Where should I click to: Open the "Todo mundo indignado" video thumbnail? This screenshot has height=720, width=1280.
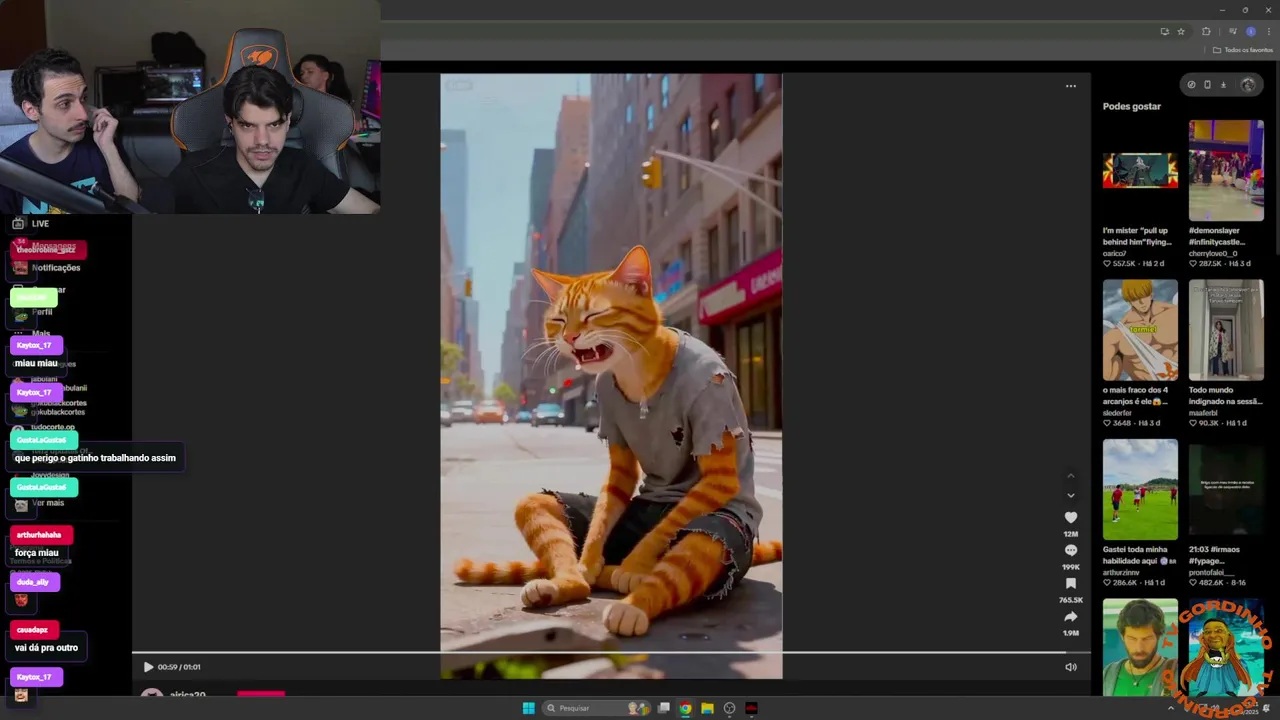point(1226,330)
